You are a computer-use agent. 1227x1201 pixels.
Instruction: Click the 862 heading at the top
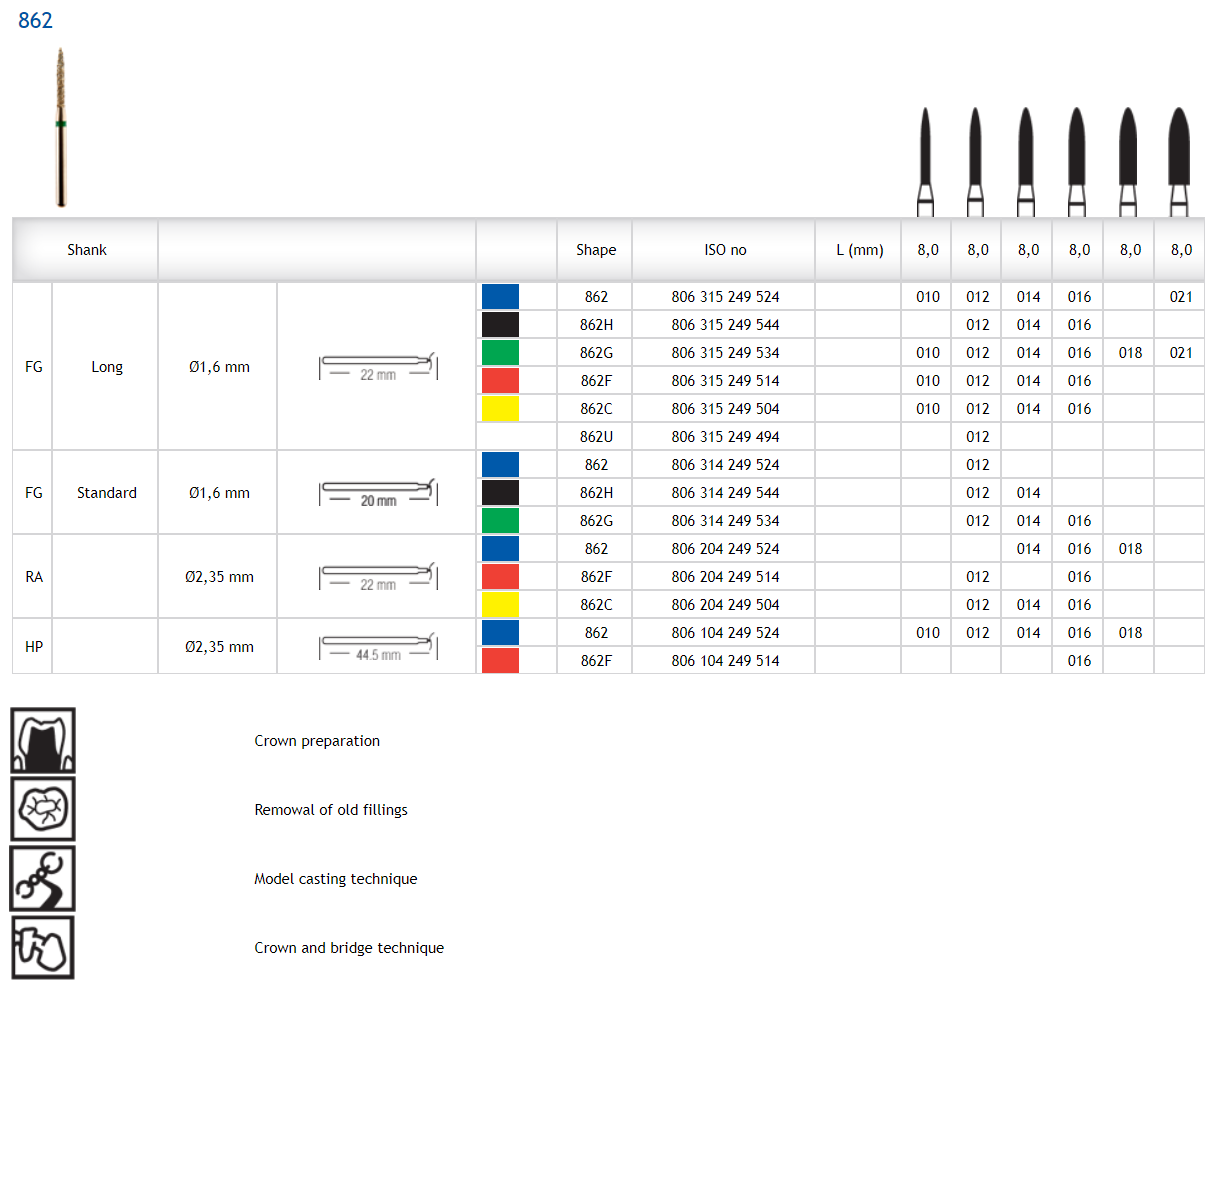pyautogui.click(x=35, y=21)
